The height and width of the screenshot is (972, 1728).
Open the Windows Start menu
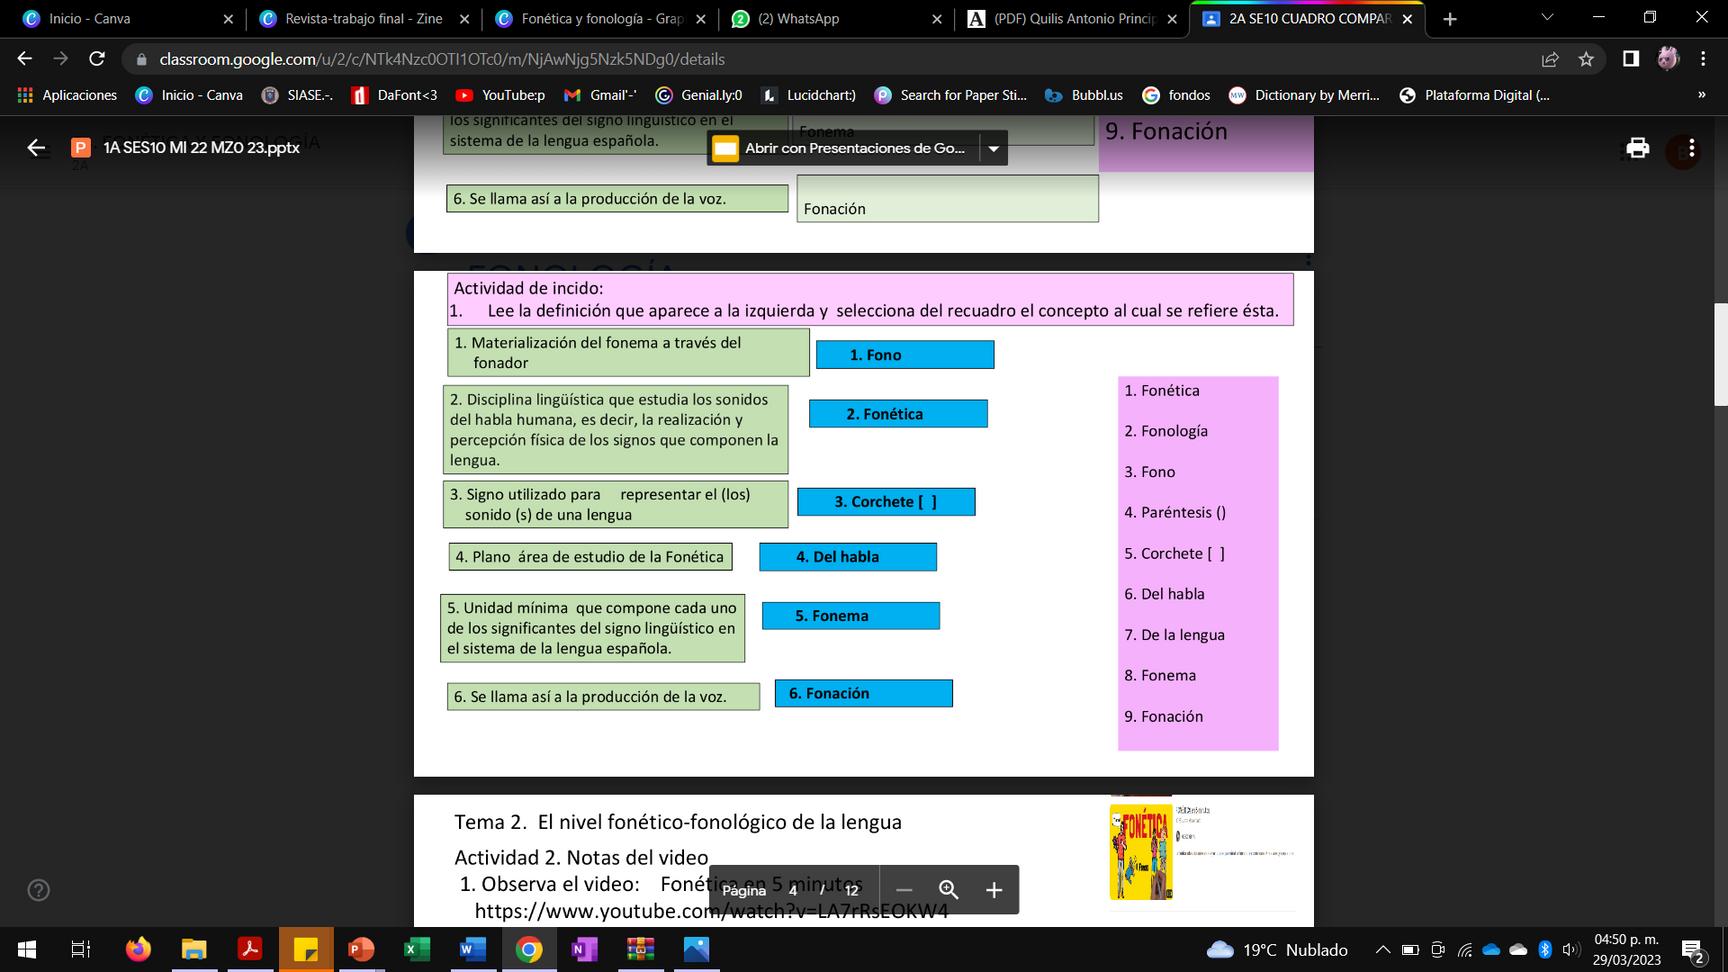pos(27,949)
